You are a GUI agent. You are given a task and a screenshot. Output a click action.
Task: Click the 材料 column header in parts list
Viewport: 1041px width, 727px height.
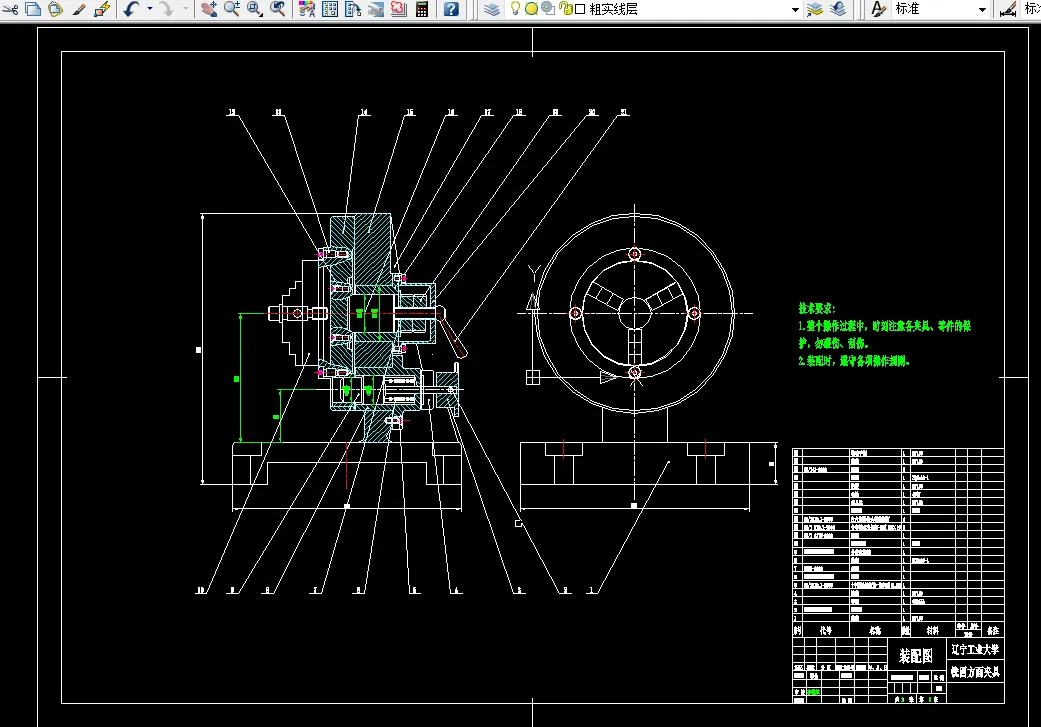pos(933,631)
